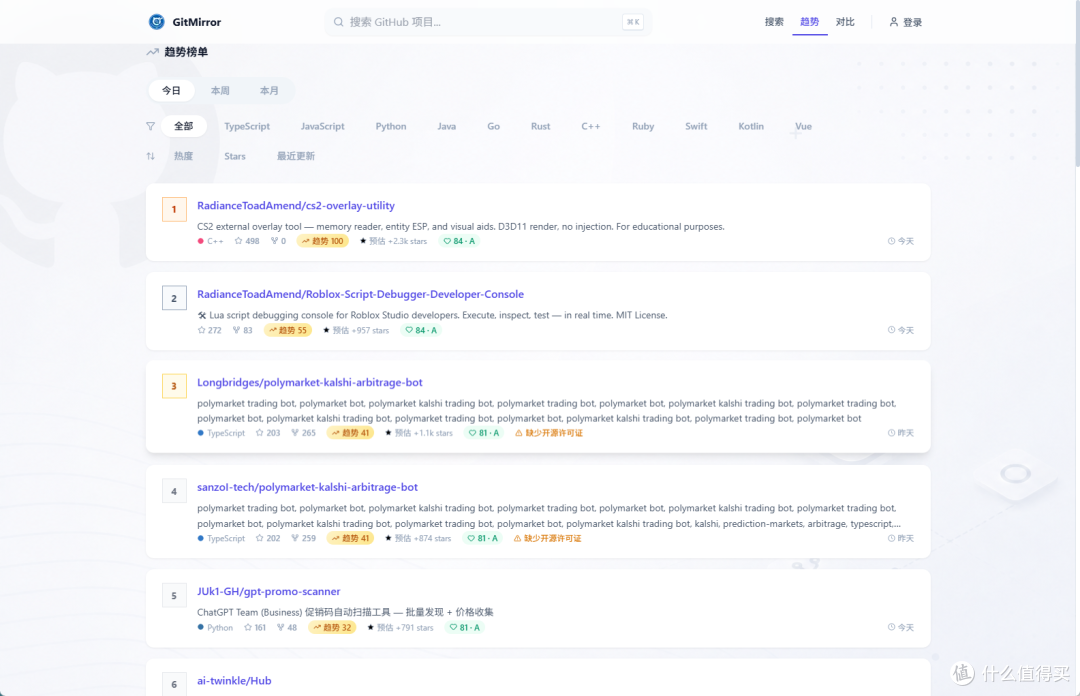Click the license warning icon for Longbridges repo

click(519, 433)
